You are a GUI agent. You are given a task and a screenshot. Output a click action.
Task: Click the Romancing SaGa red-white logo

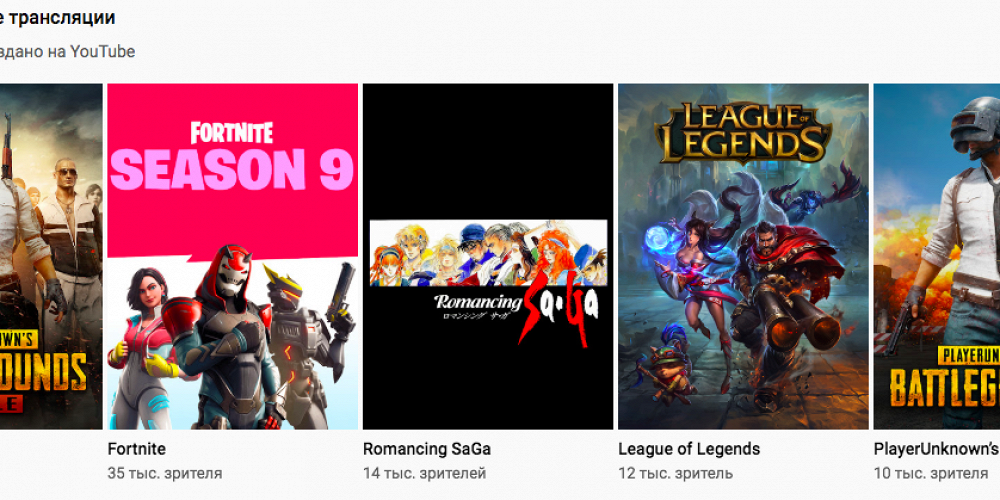[x=517, y=309]
